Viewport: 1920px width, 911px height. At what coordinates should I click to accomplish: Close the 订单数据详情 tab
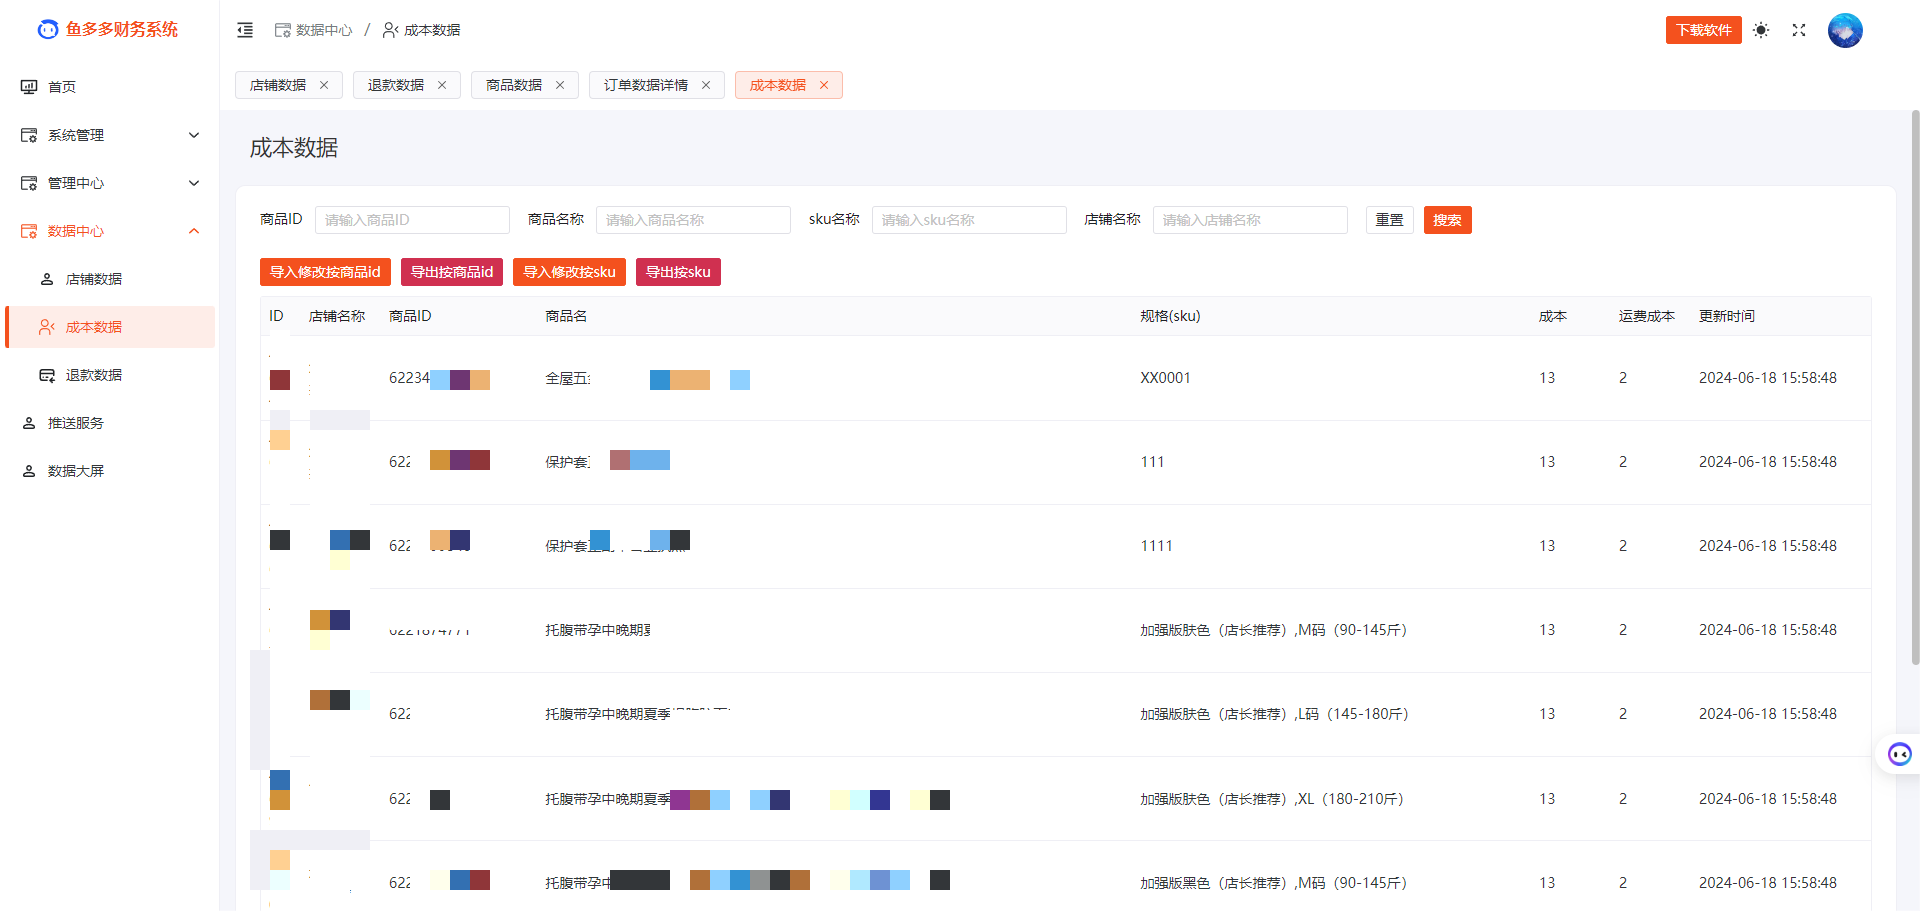(706, 85)
